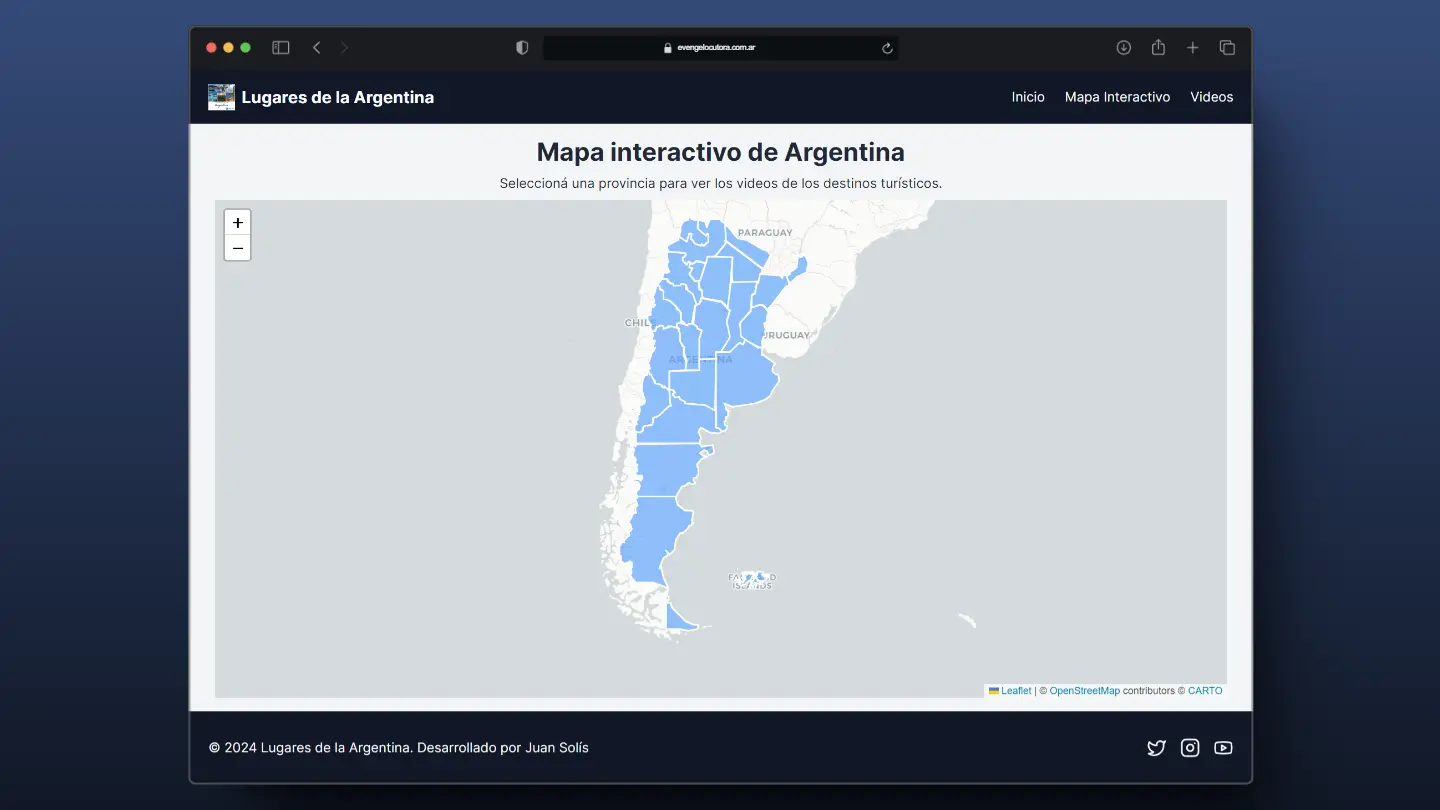
Task: Open the CARTO attribution link
Action: tap(1205, 691)
